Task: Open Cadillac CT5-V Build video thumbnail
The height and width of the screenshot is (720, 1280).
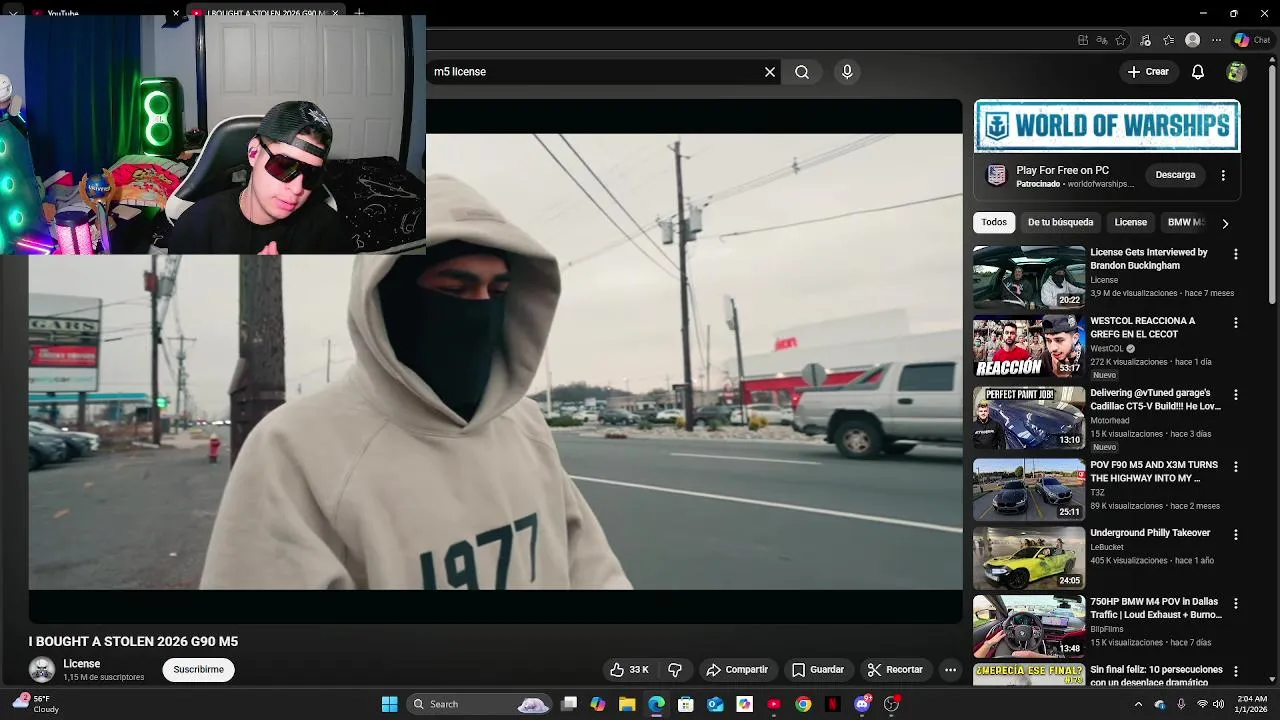Action: (x=1029, y=418)
